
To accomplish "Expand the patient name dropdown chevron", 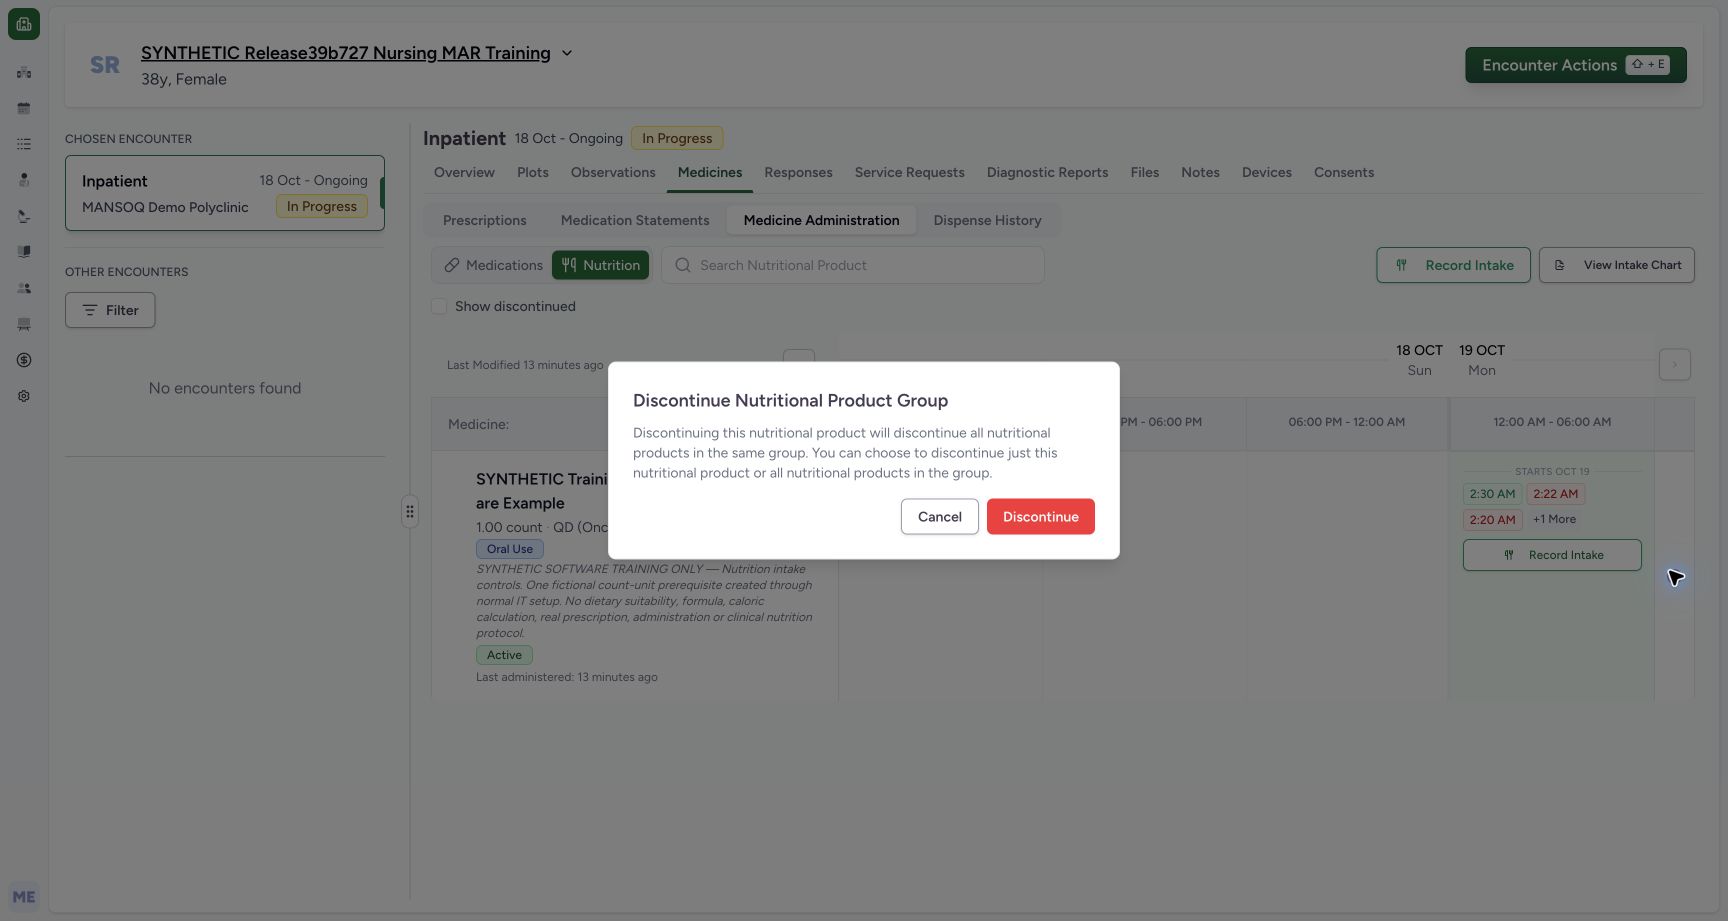I will click(x=567, y=53).
